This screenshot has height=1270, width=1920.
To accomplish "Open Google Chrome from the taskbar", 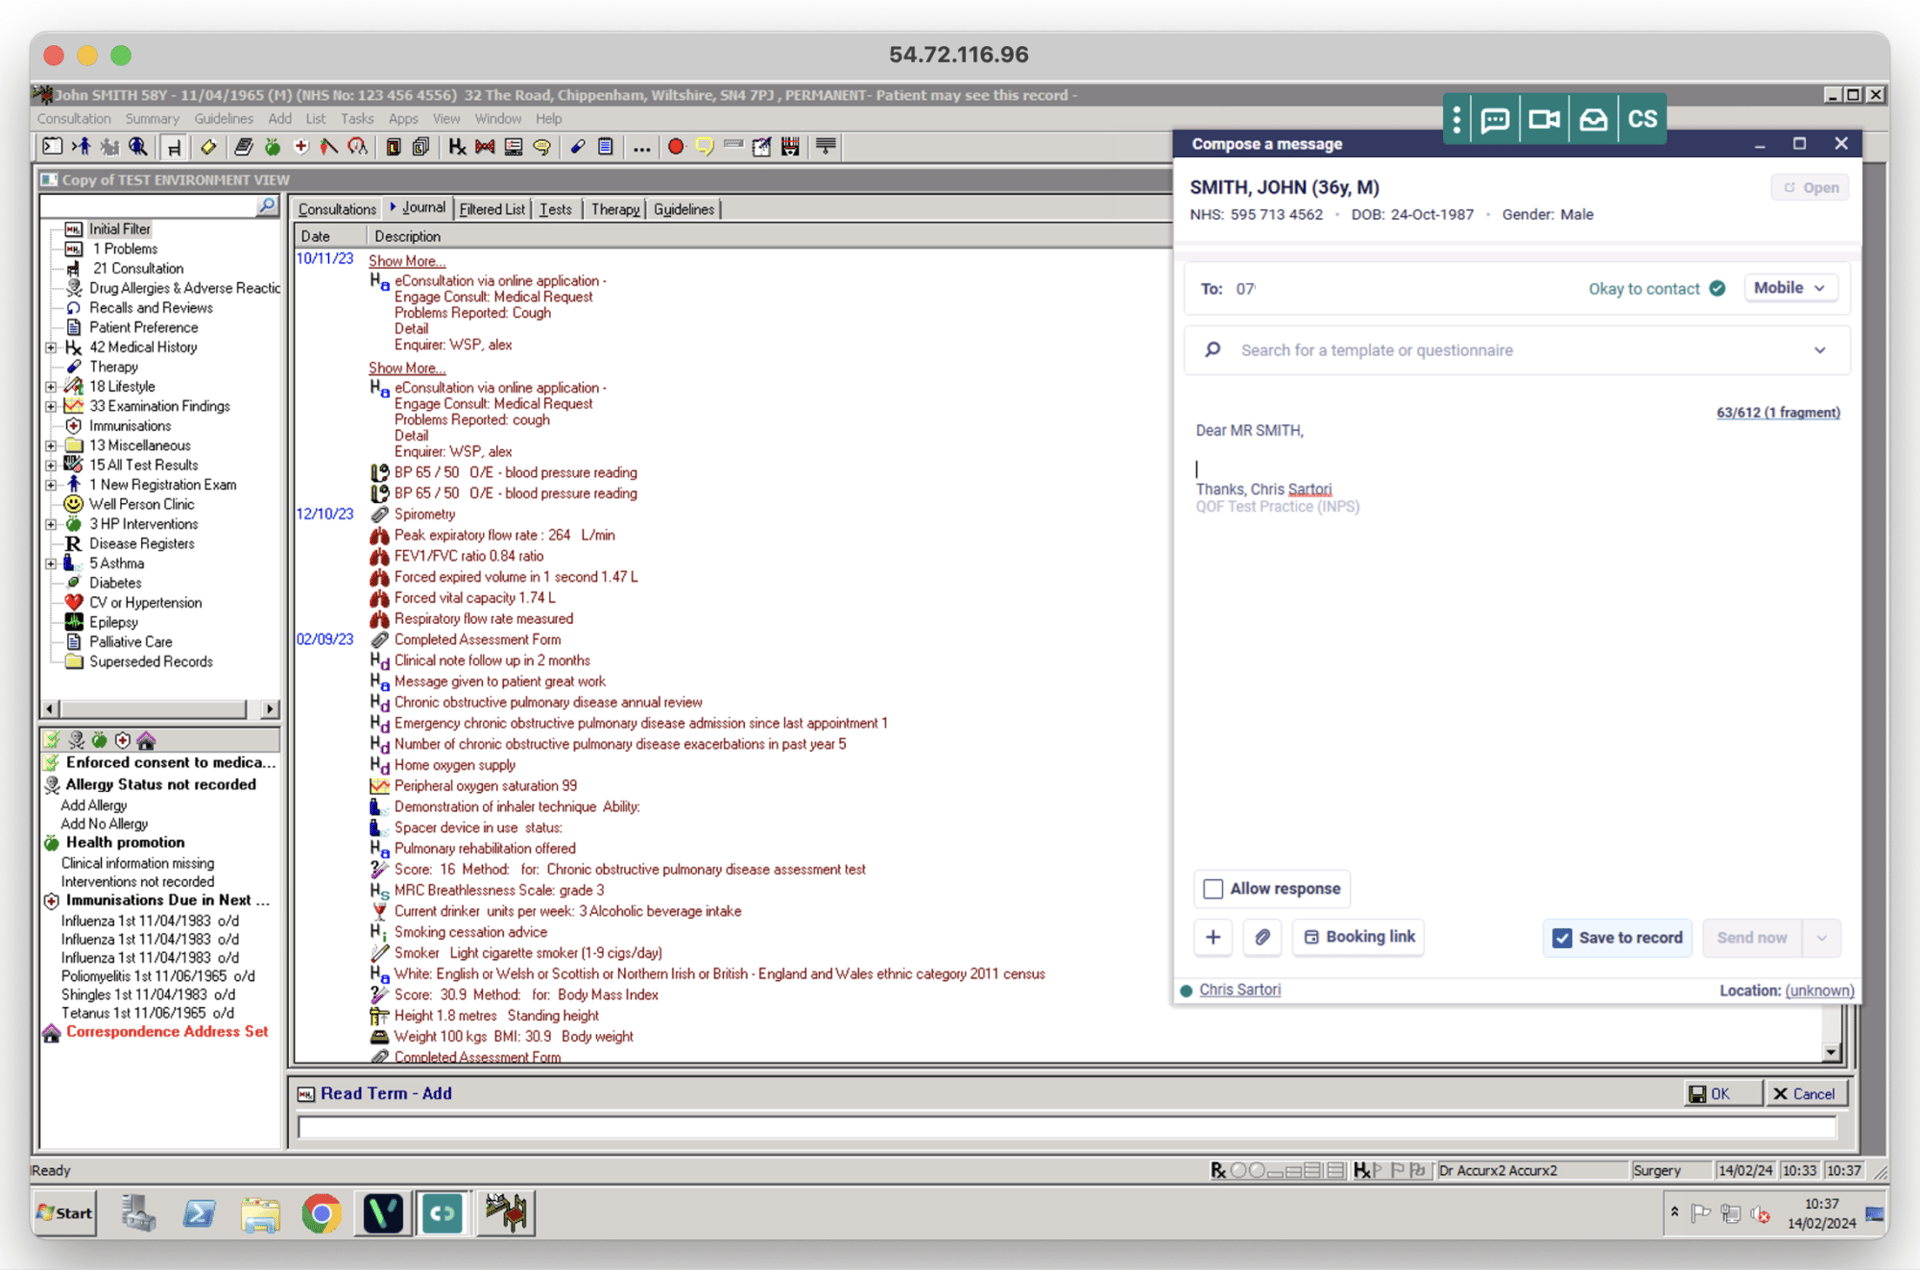I will click(x=321, y=1213).
